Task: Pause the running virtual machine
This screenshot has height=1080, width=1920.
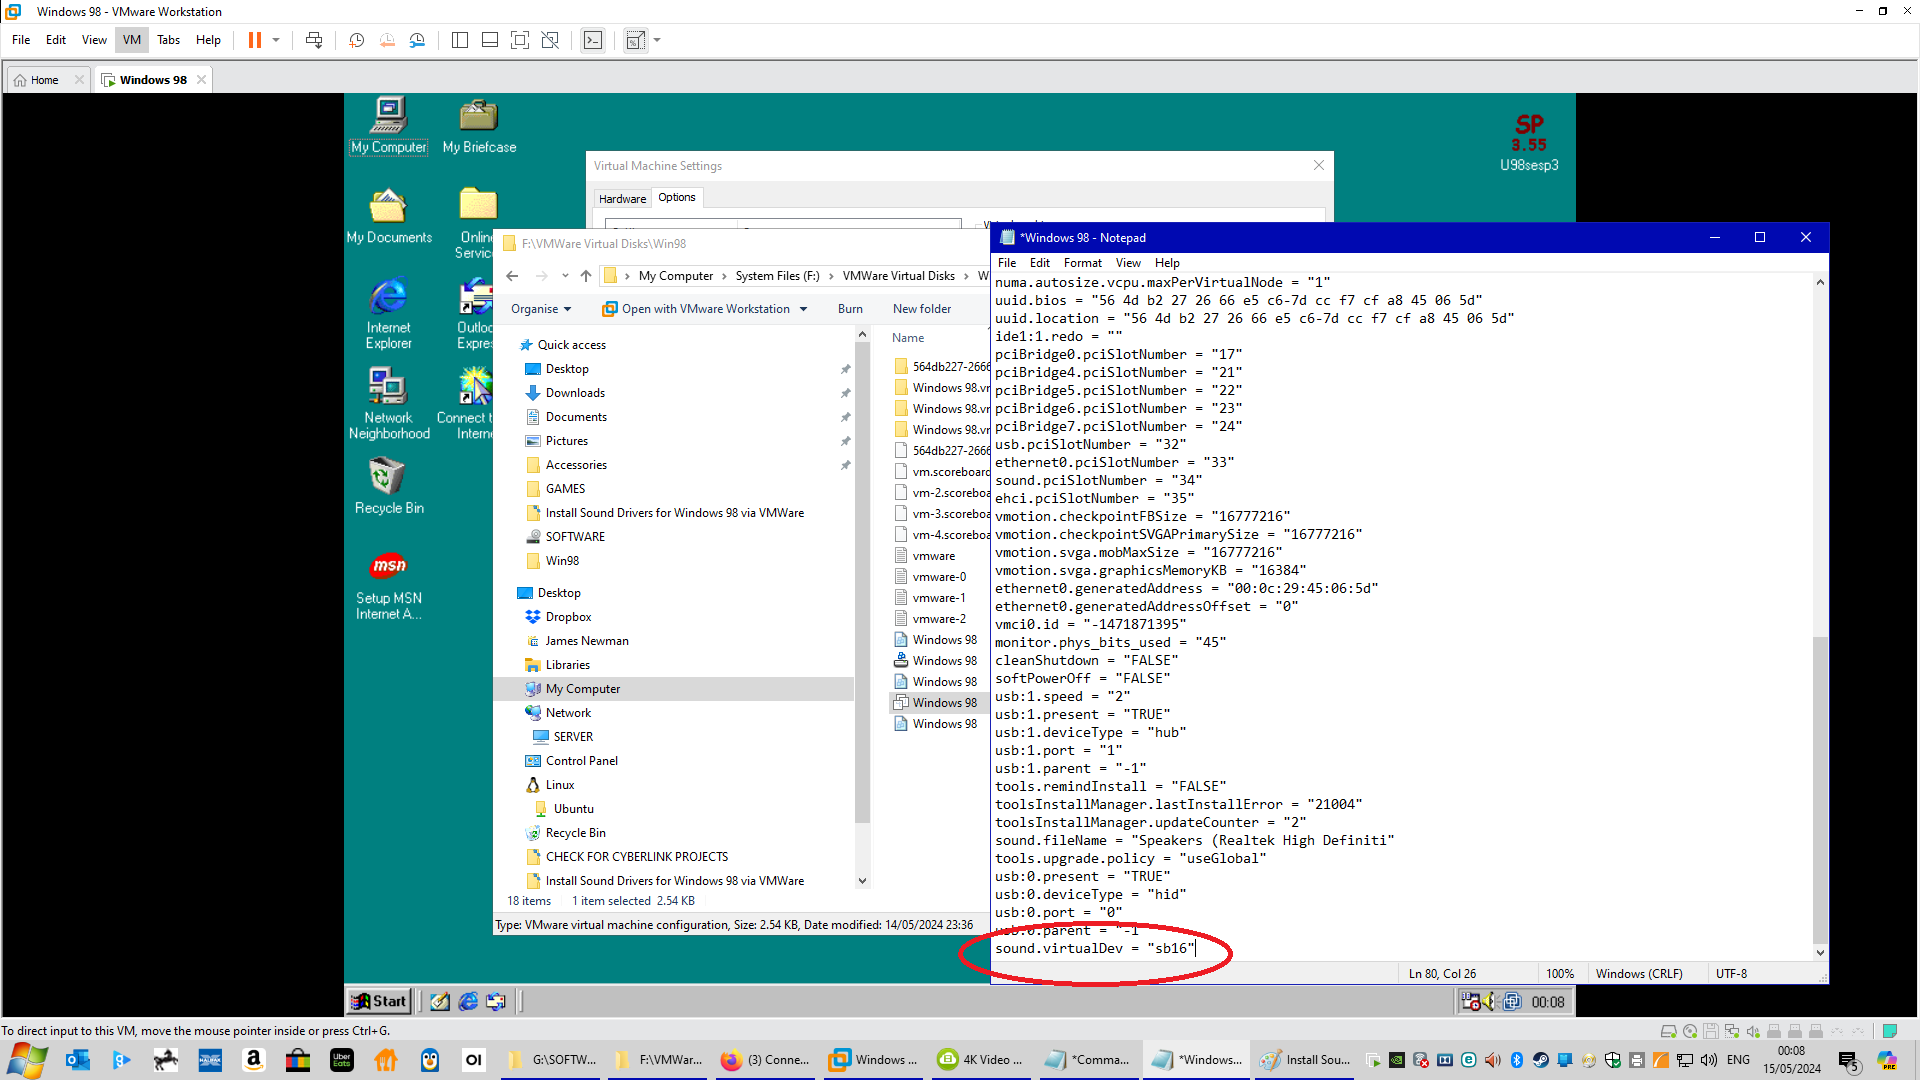Action: [255, 40]
